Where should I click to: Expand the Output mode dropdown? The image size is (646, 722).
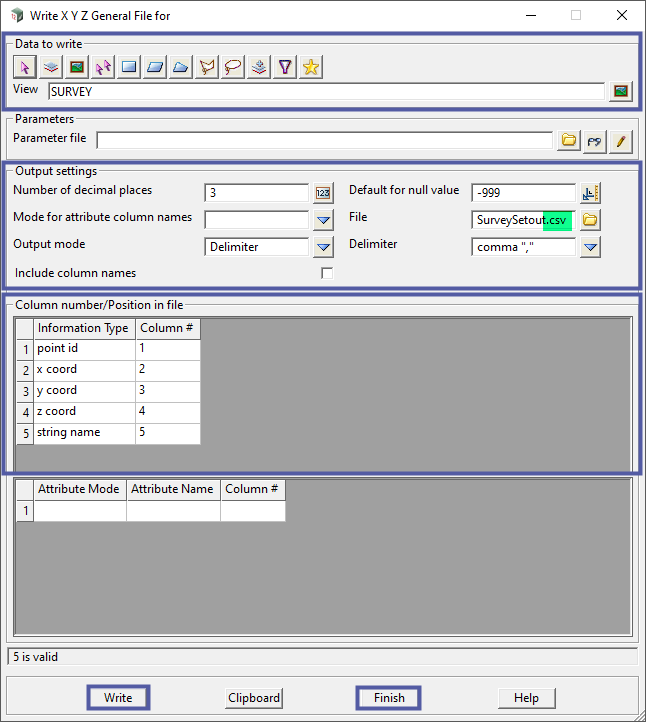tap(323, 247)
